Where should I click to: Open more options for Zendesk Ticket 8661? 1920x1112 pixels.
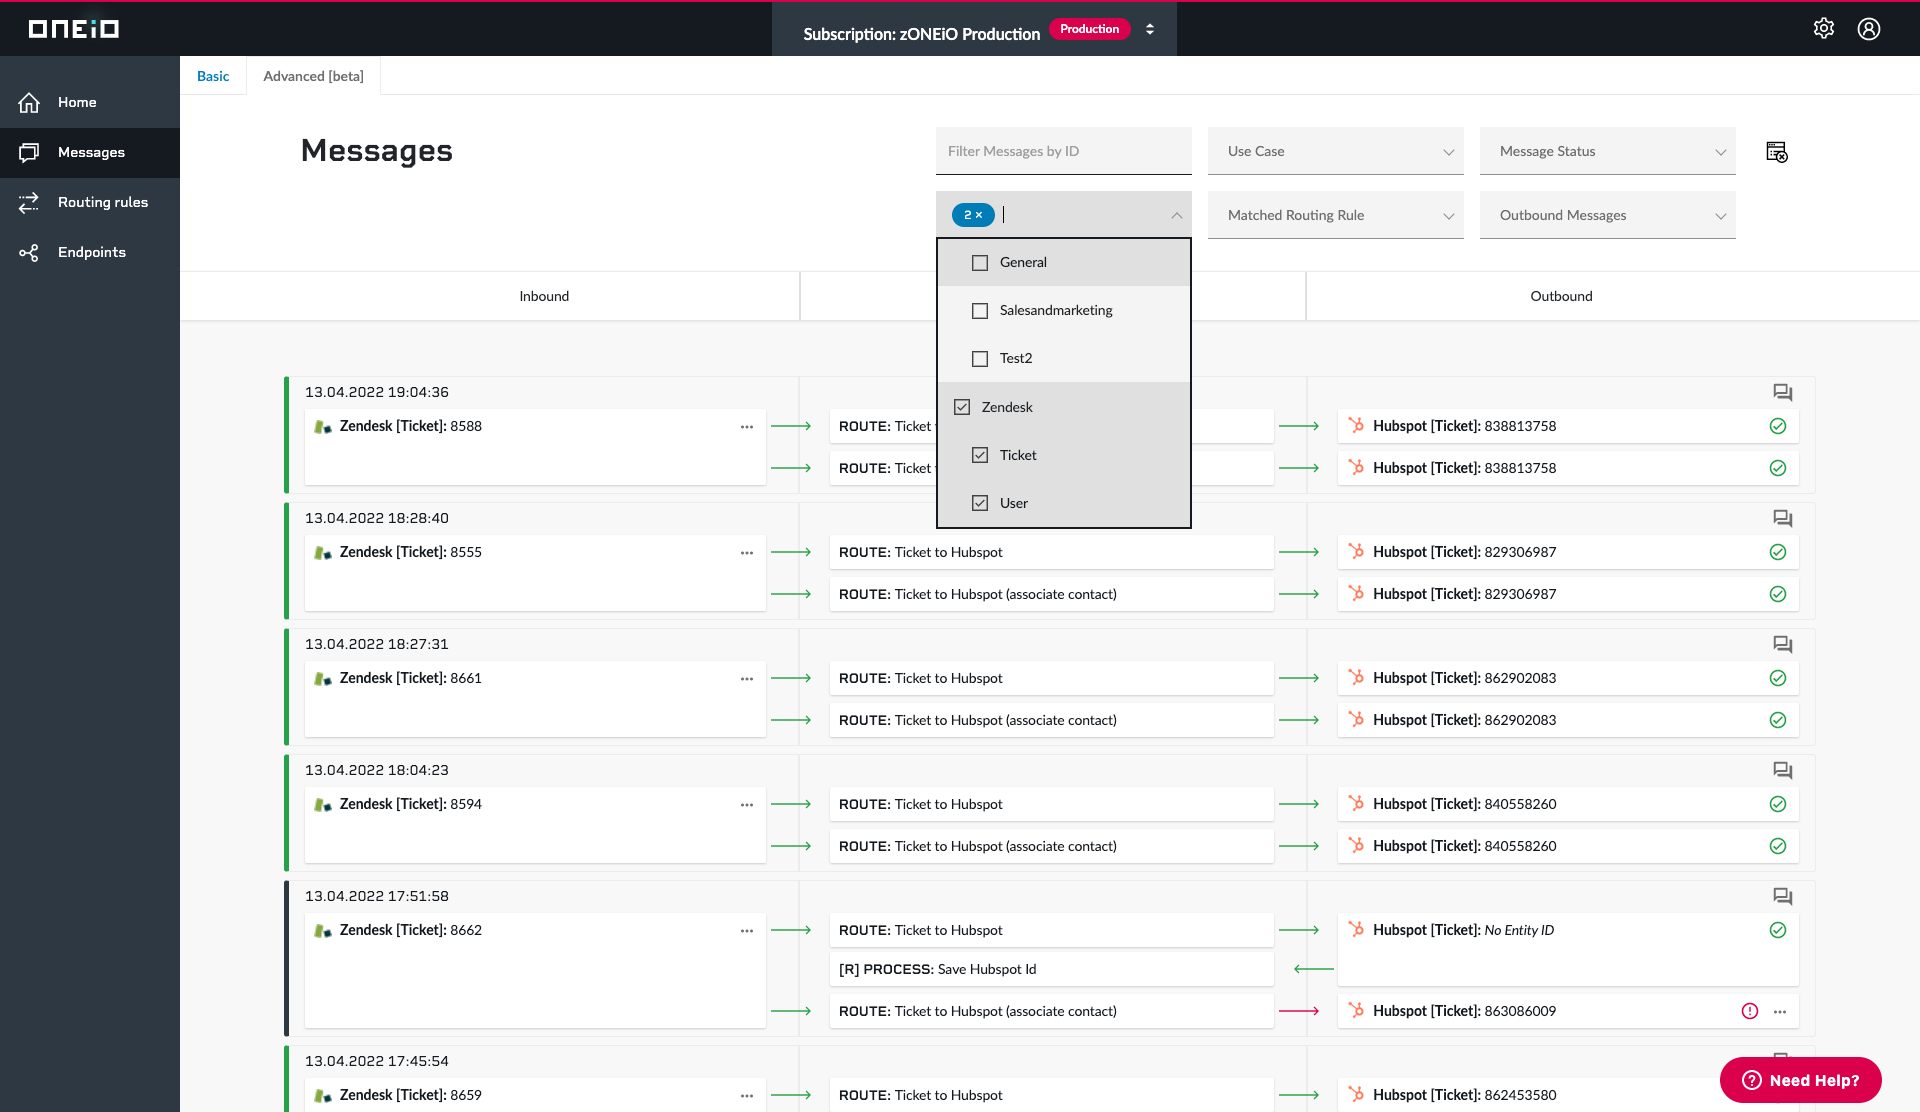coord(747,679)
